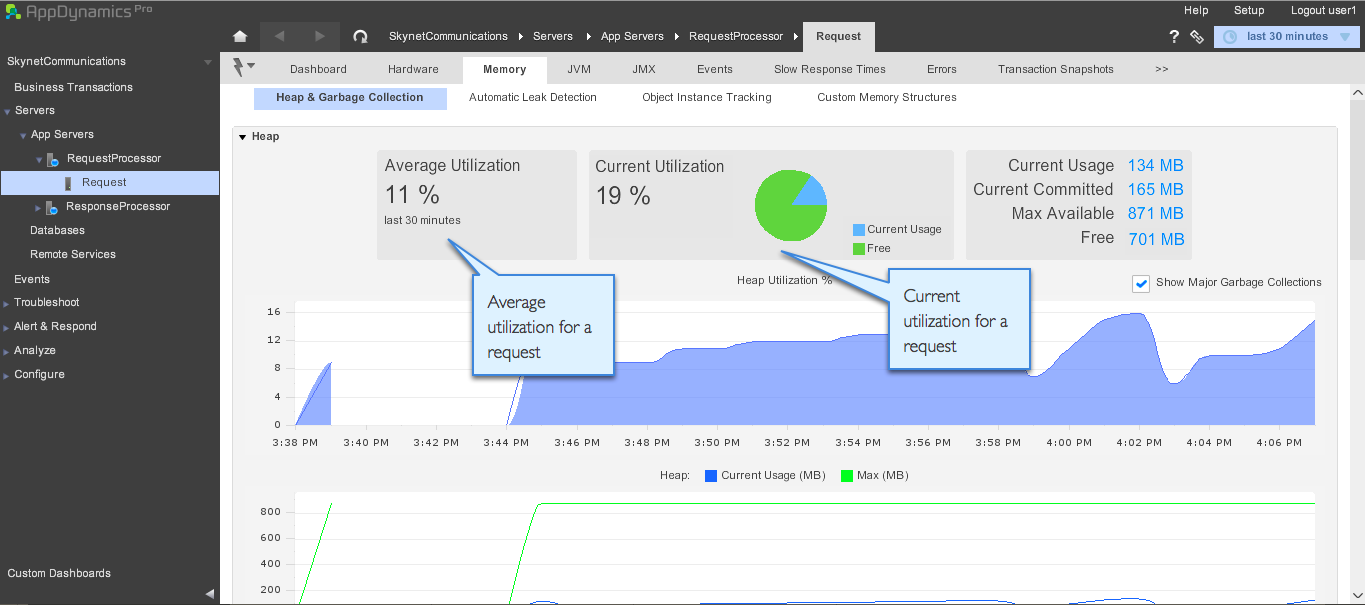Click the blue Current Usage (MB) legend swatch

click(711, 476)
